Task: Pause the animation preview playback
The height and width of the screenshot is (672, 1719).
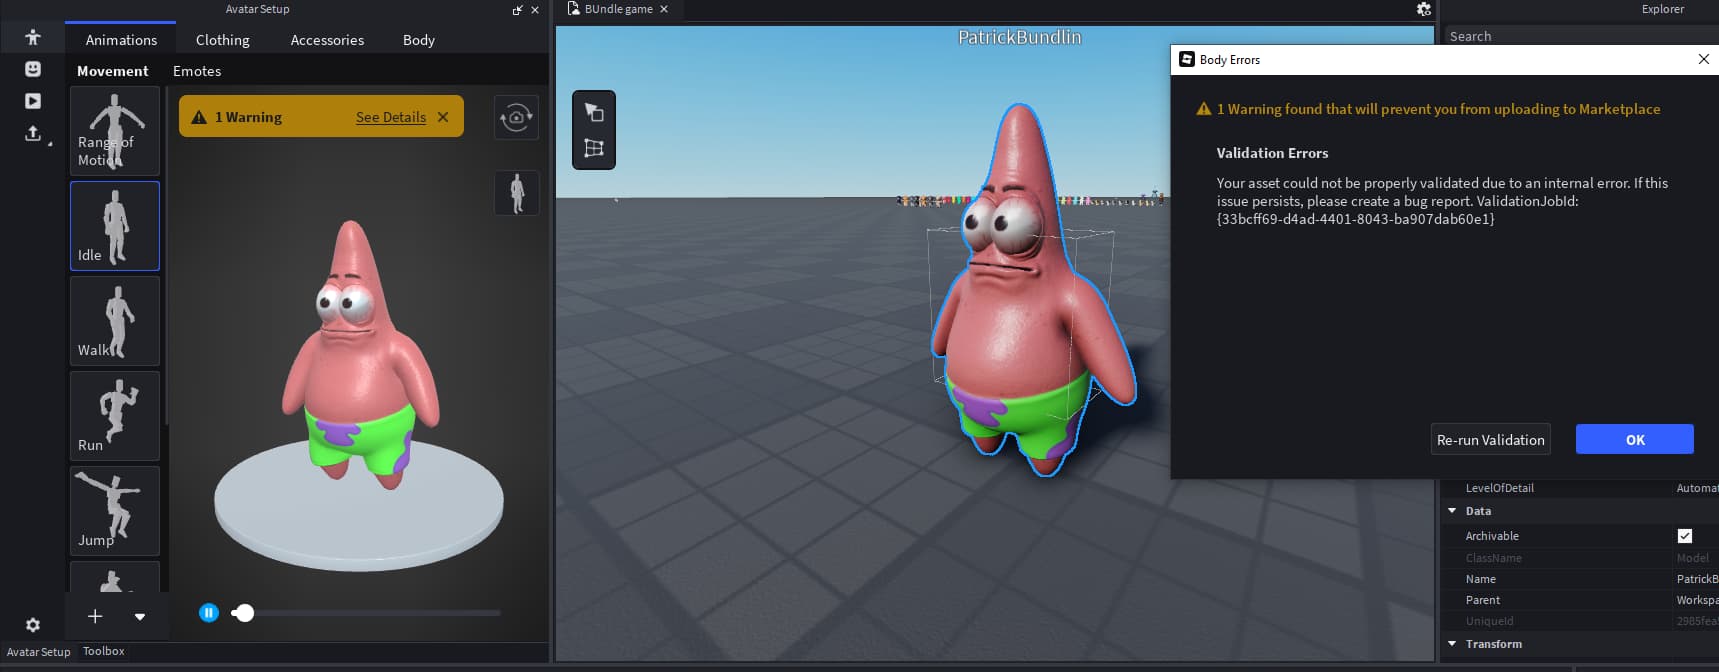Action: click(209, 613)
